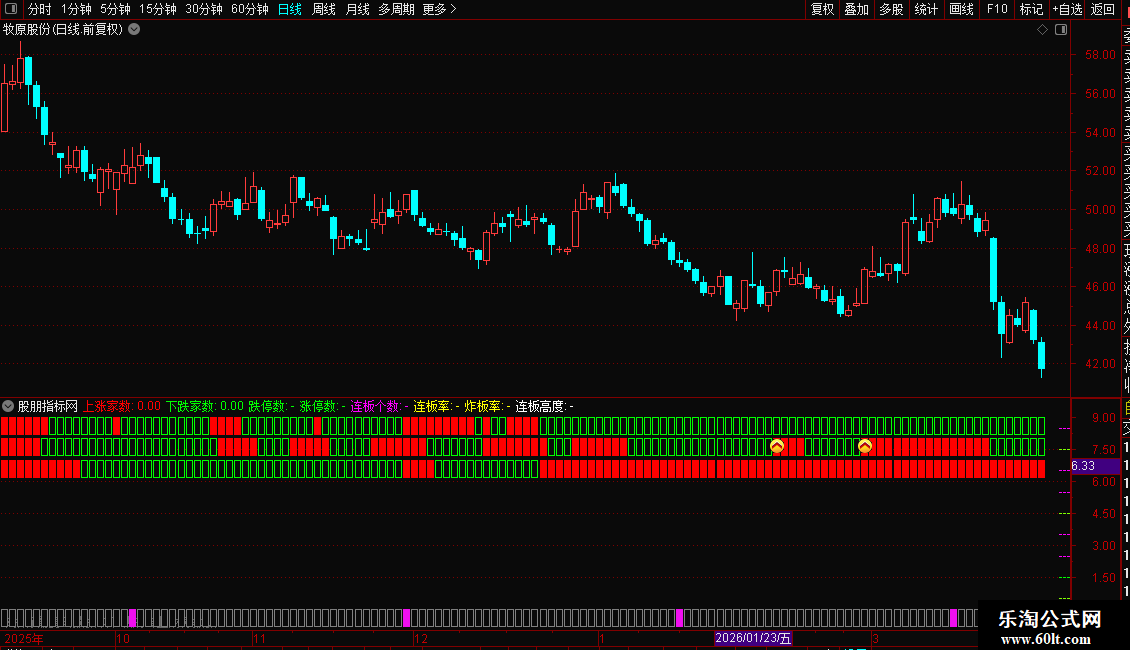The height and width of the screenshot is (650, 1130).
Task: Click the 下跌家数: 0.00 readout
Action: click(x=205, y=406)
